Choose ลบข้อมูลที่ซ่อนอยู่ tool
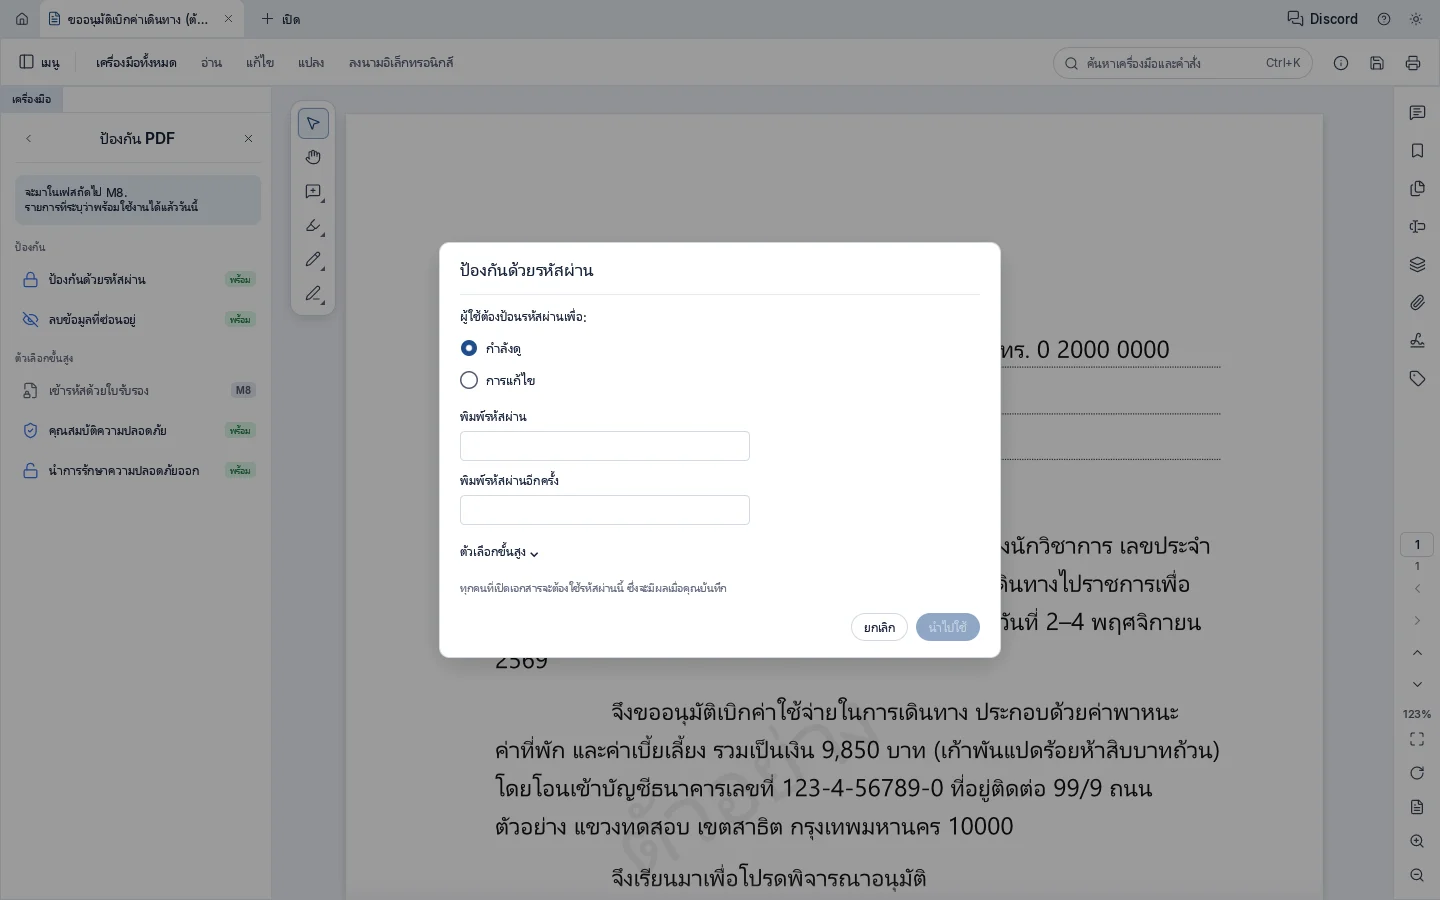This screenshot has height=900, width=1440. [x=138, y=320]
